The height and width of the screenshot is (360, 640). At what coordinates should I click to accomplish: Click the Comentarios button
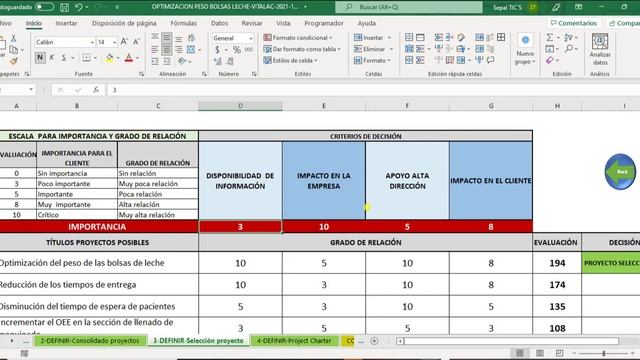pyautogui.click(x=574, y=23)
